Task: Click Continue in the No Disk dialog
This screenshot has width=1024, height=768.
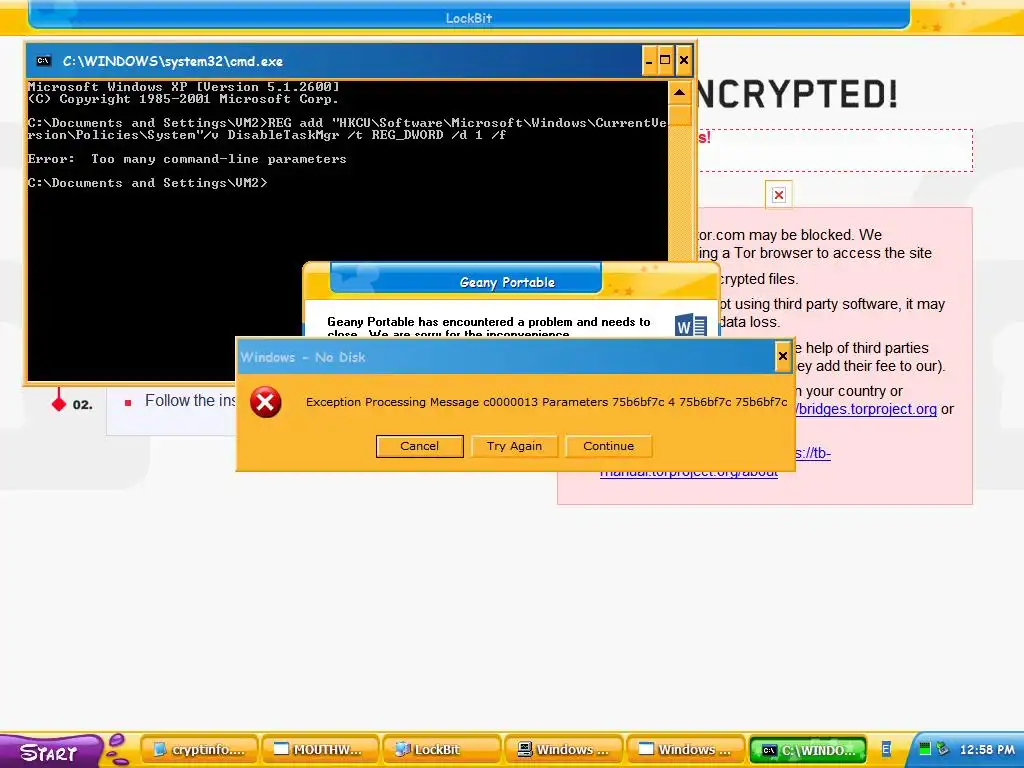Action: point(608,446)
